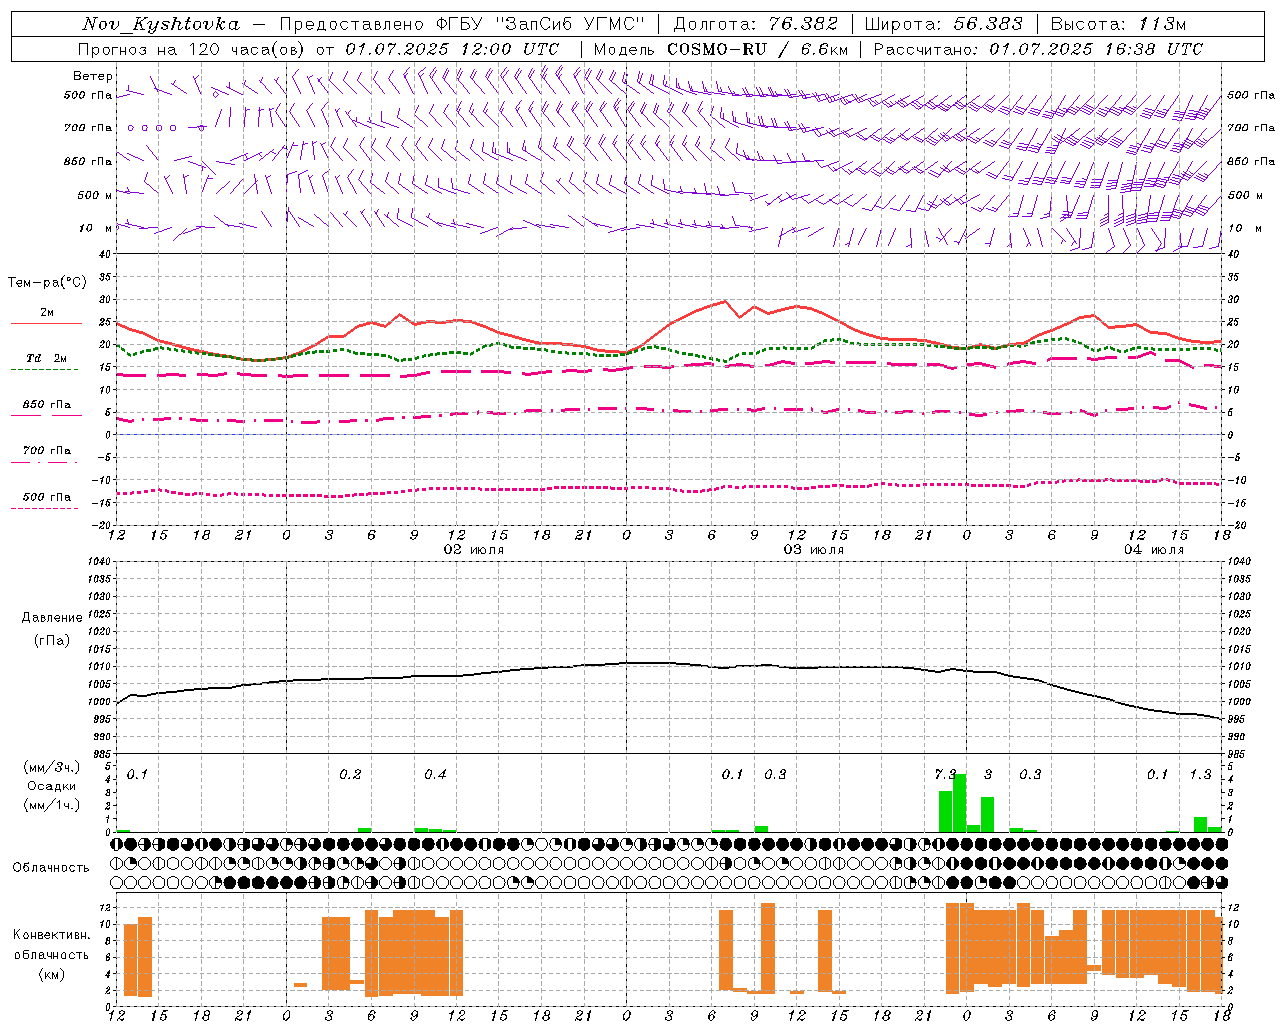
Task: Click the longitude value Долгота: 76.382
Action: point(755,24)
